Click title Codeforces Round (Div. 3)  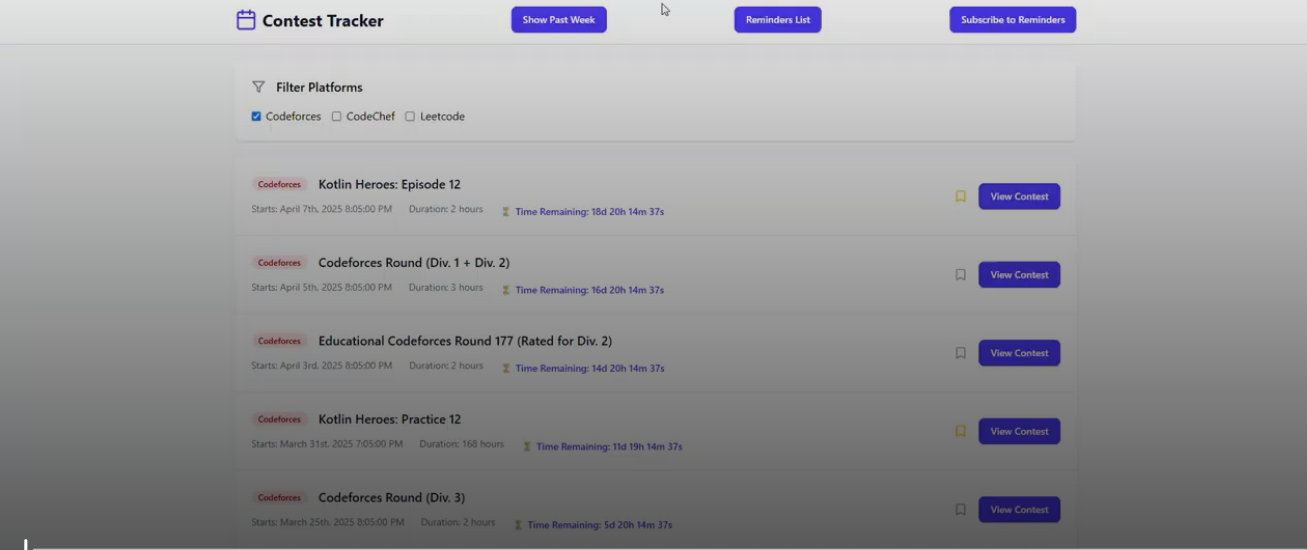391,497
